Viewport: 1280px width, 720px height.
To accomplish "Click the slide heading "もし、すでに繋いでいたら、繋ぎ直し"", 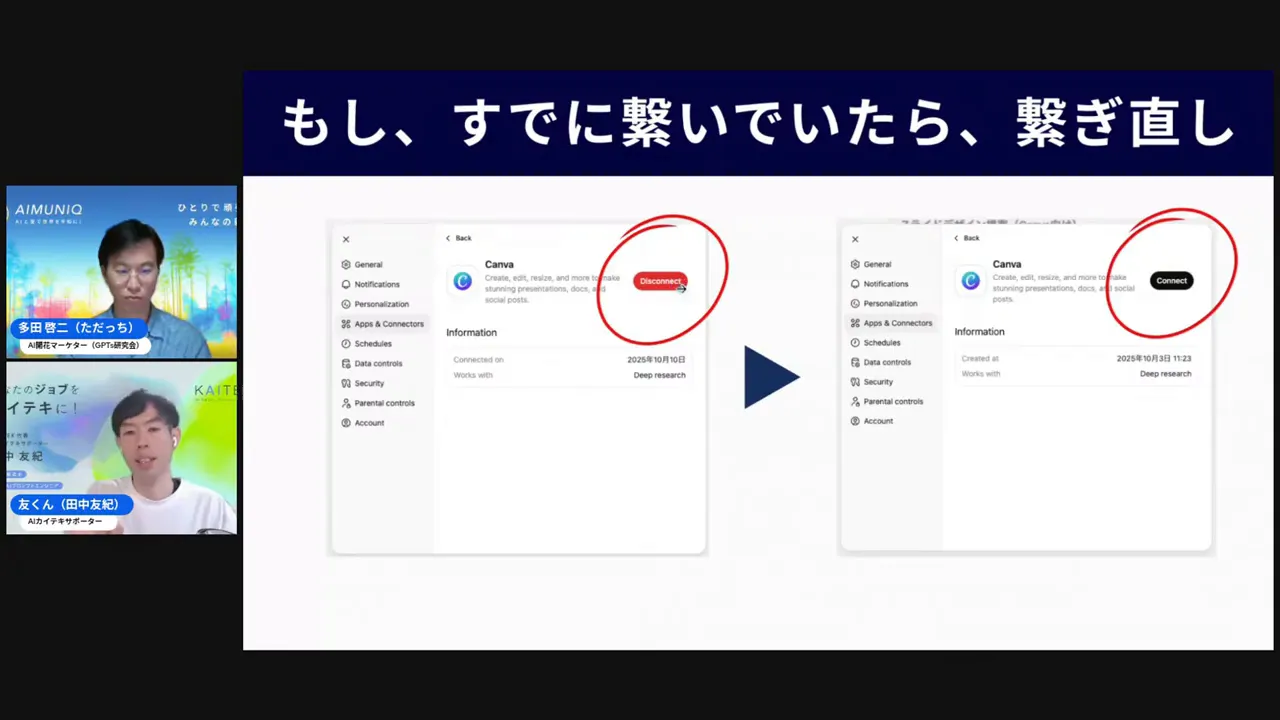I will 759,125.
